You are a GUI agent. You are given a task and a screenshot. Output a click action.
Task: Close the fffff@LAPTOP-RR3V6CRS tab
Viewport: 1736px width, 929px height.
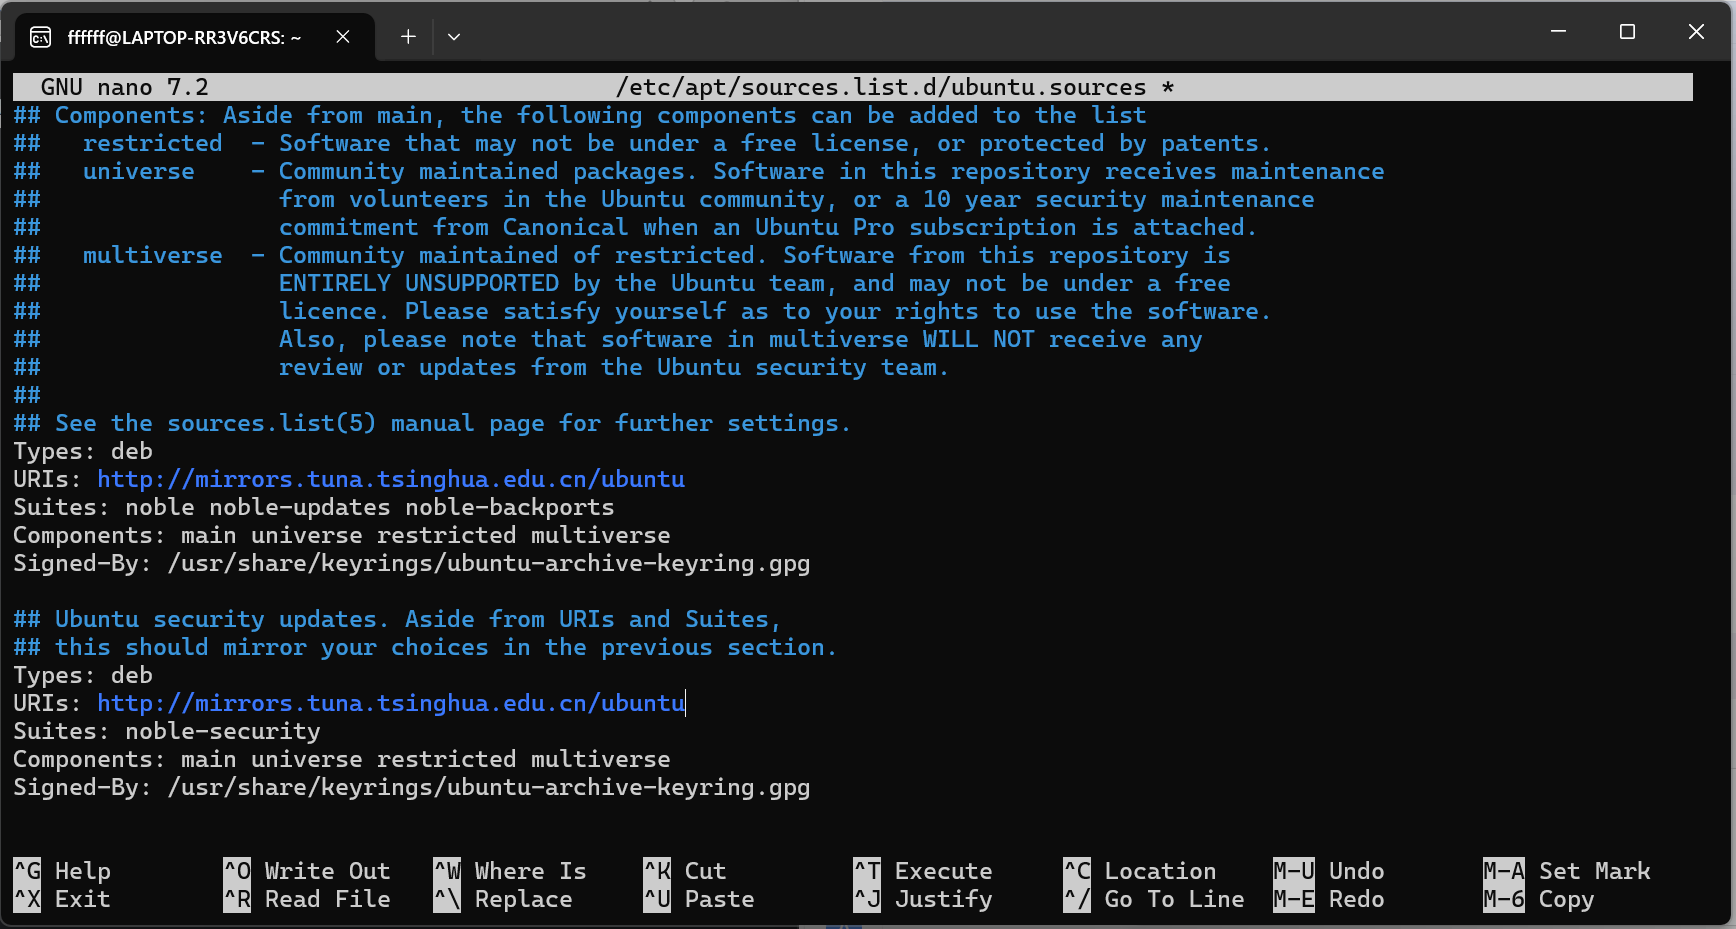point(343,37)
